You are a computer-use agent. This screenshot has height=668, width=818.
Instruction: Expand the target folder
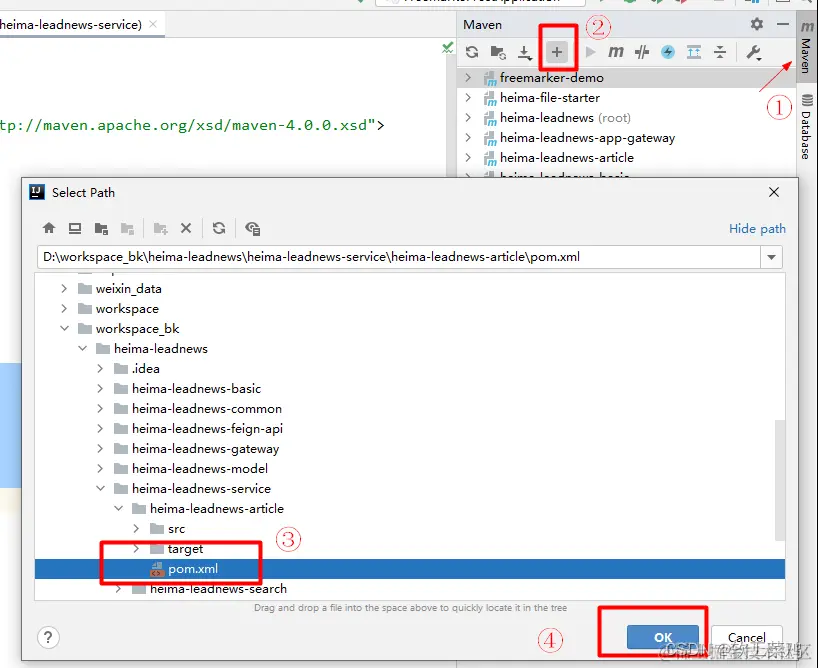(x=136, y=548)
